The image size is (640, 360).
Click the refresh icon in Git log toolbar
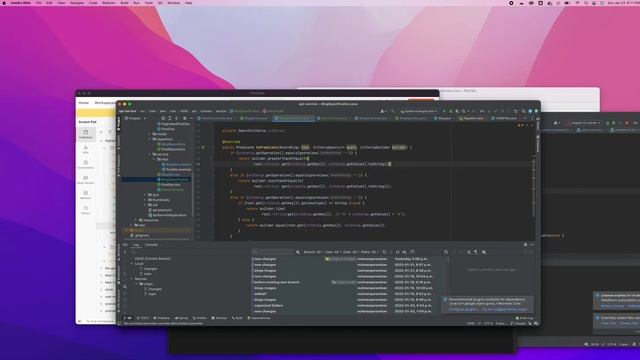(384, 252)
